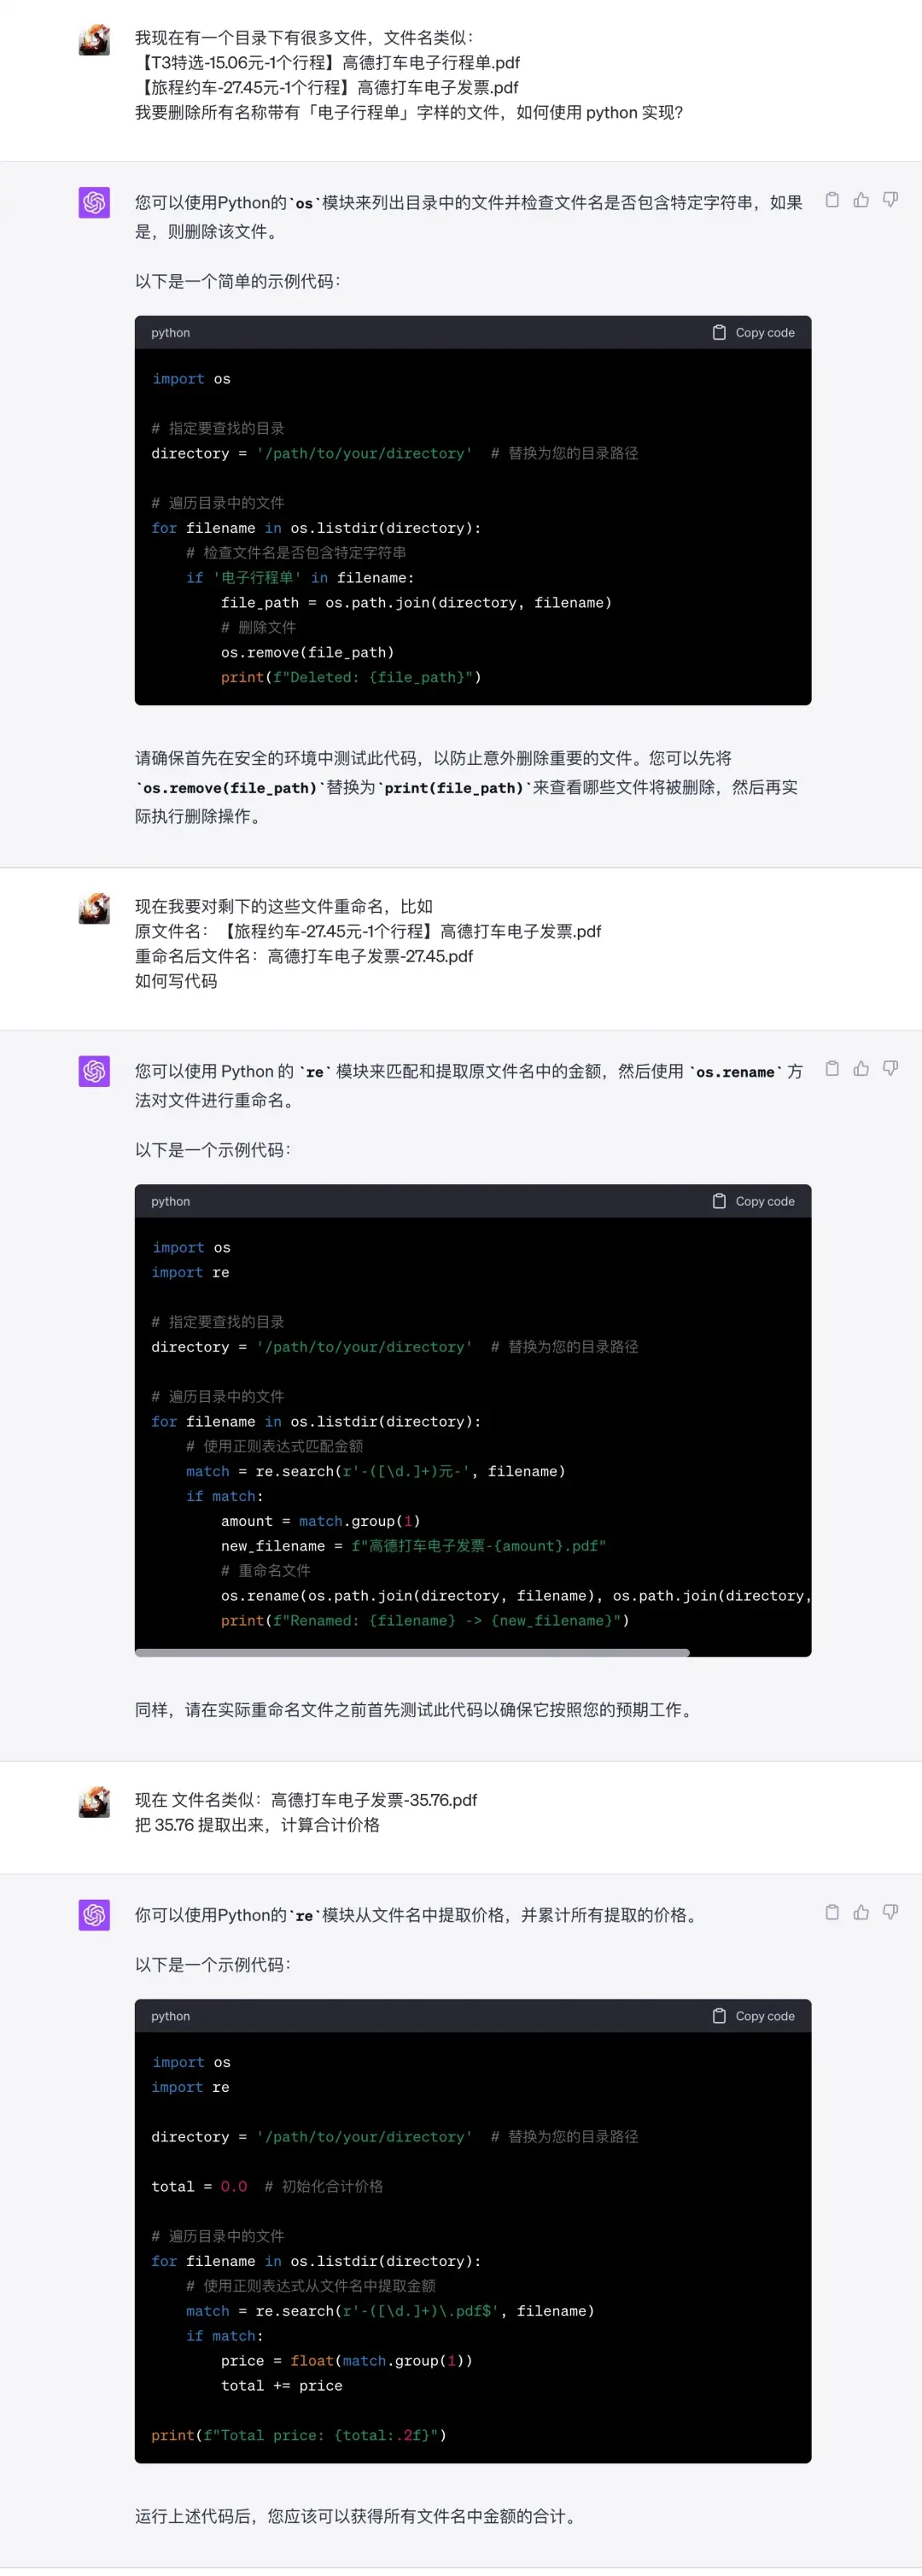Click ChatGPT logo next to the total price answer
The height and width of the screenshot is (2576, 922).
pos(94,1915)
